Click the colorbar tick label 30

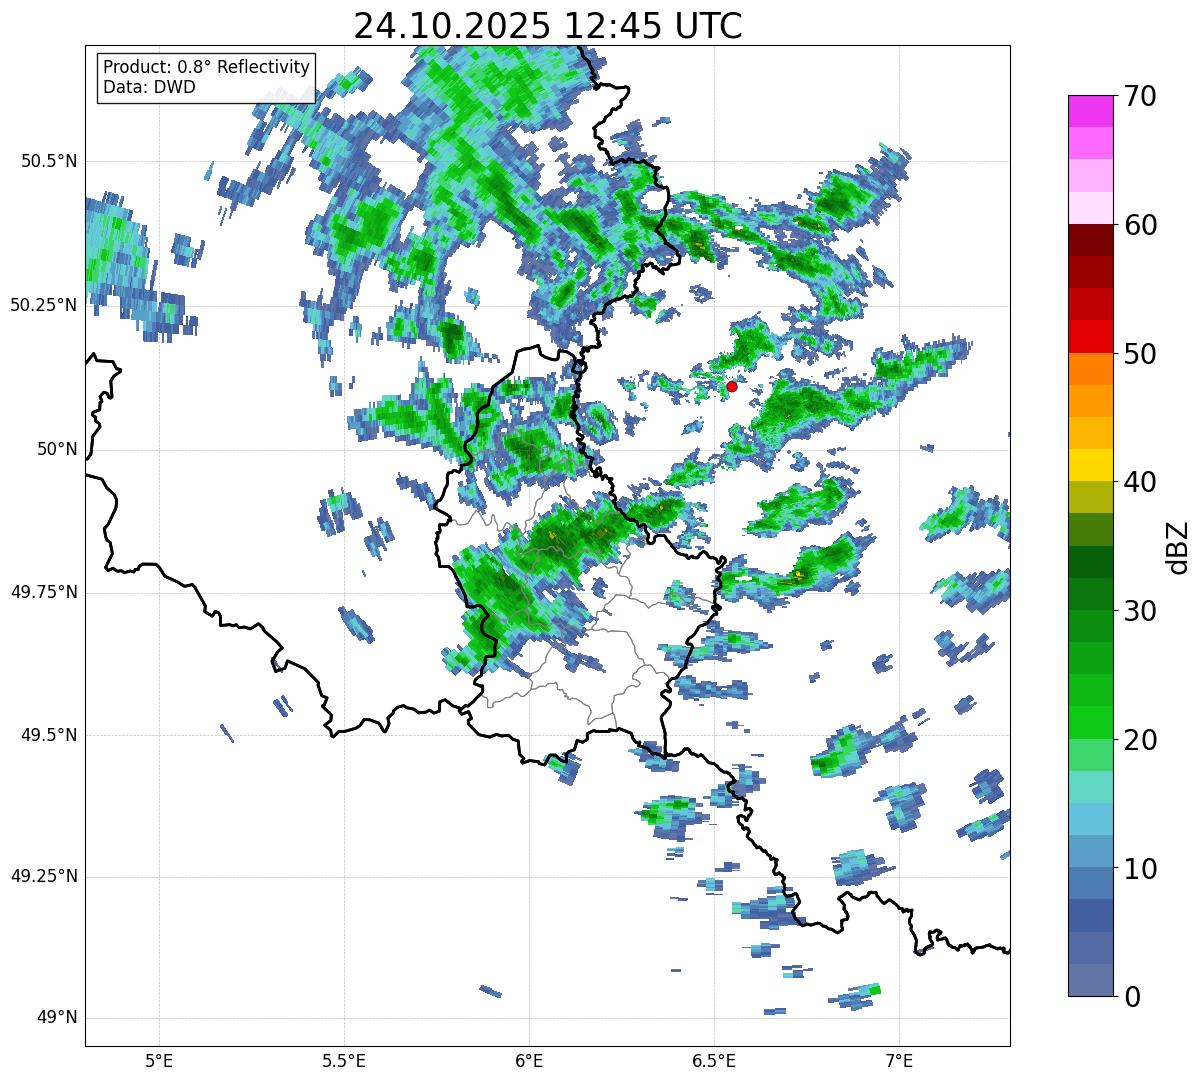1141,611
